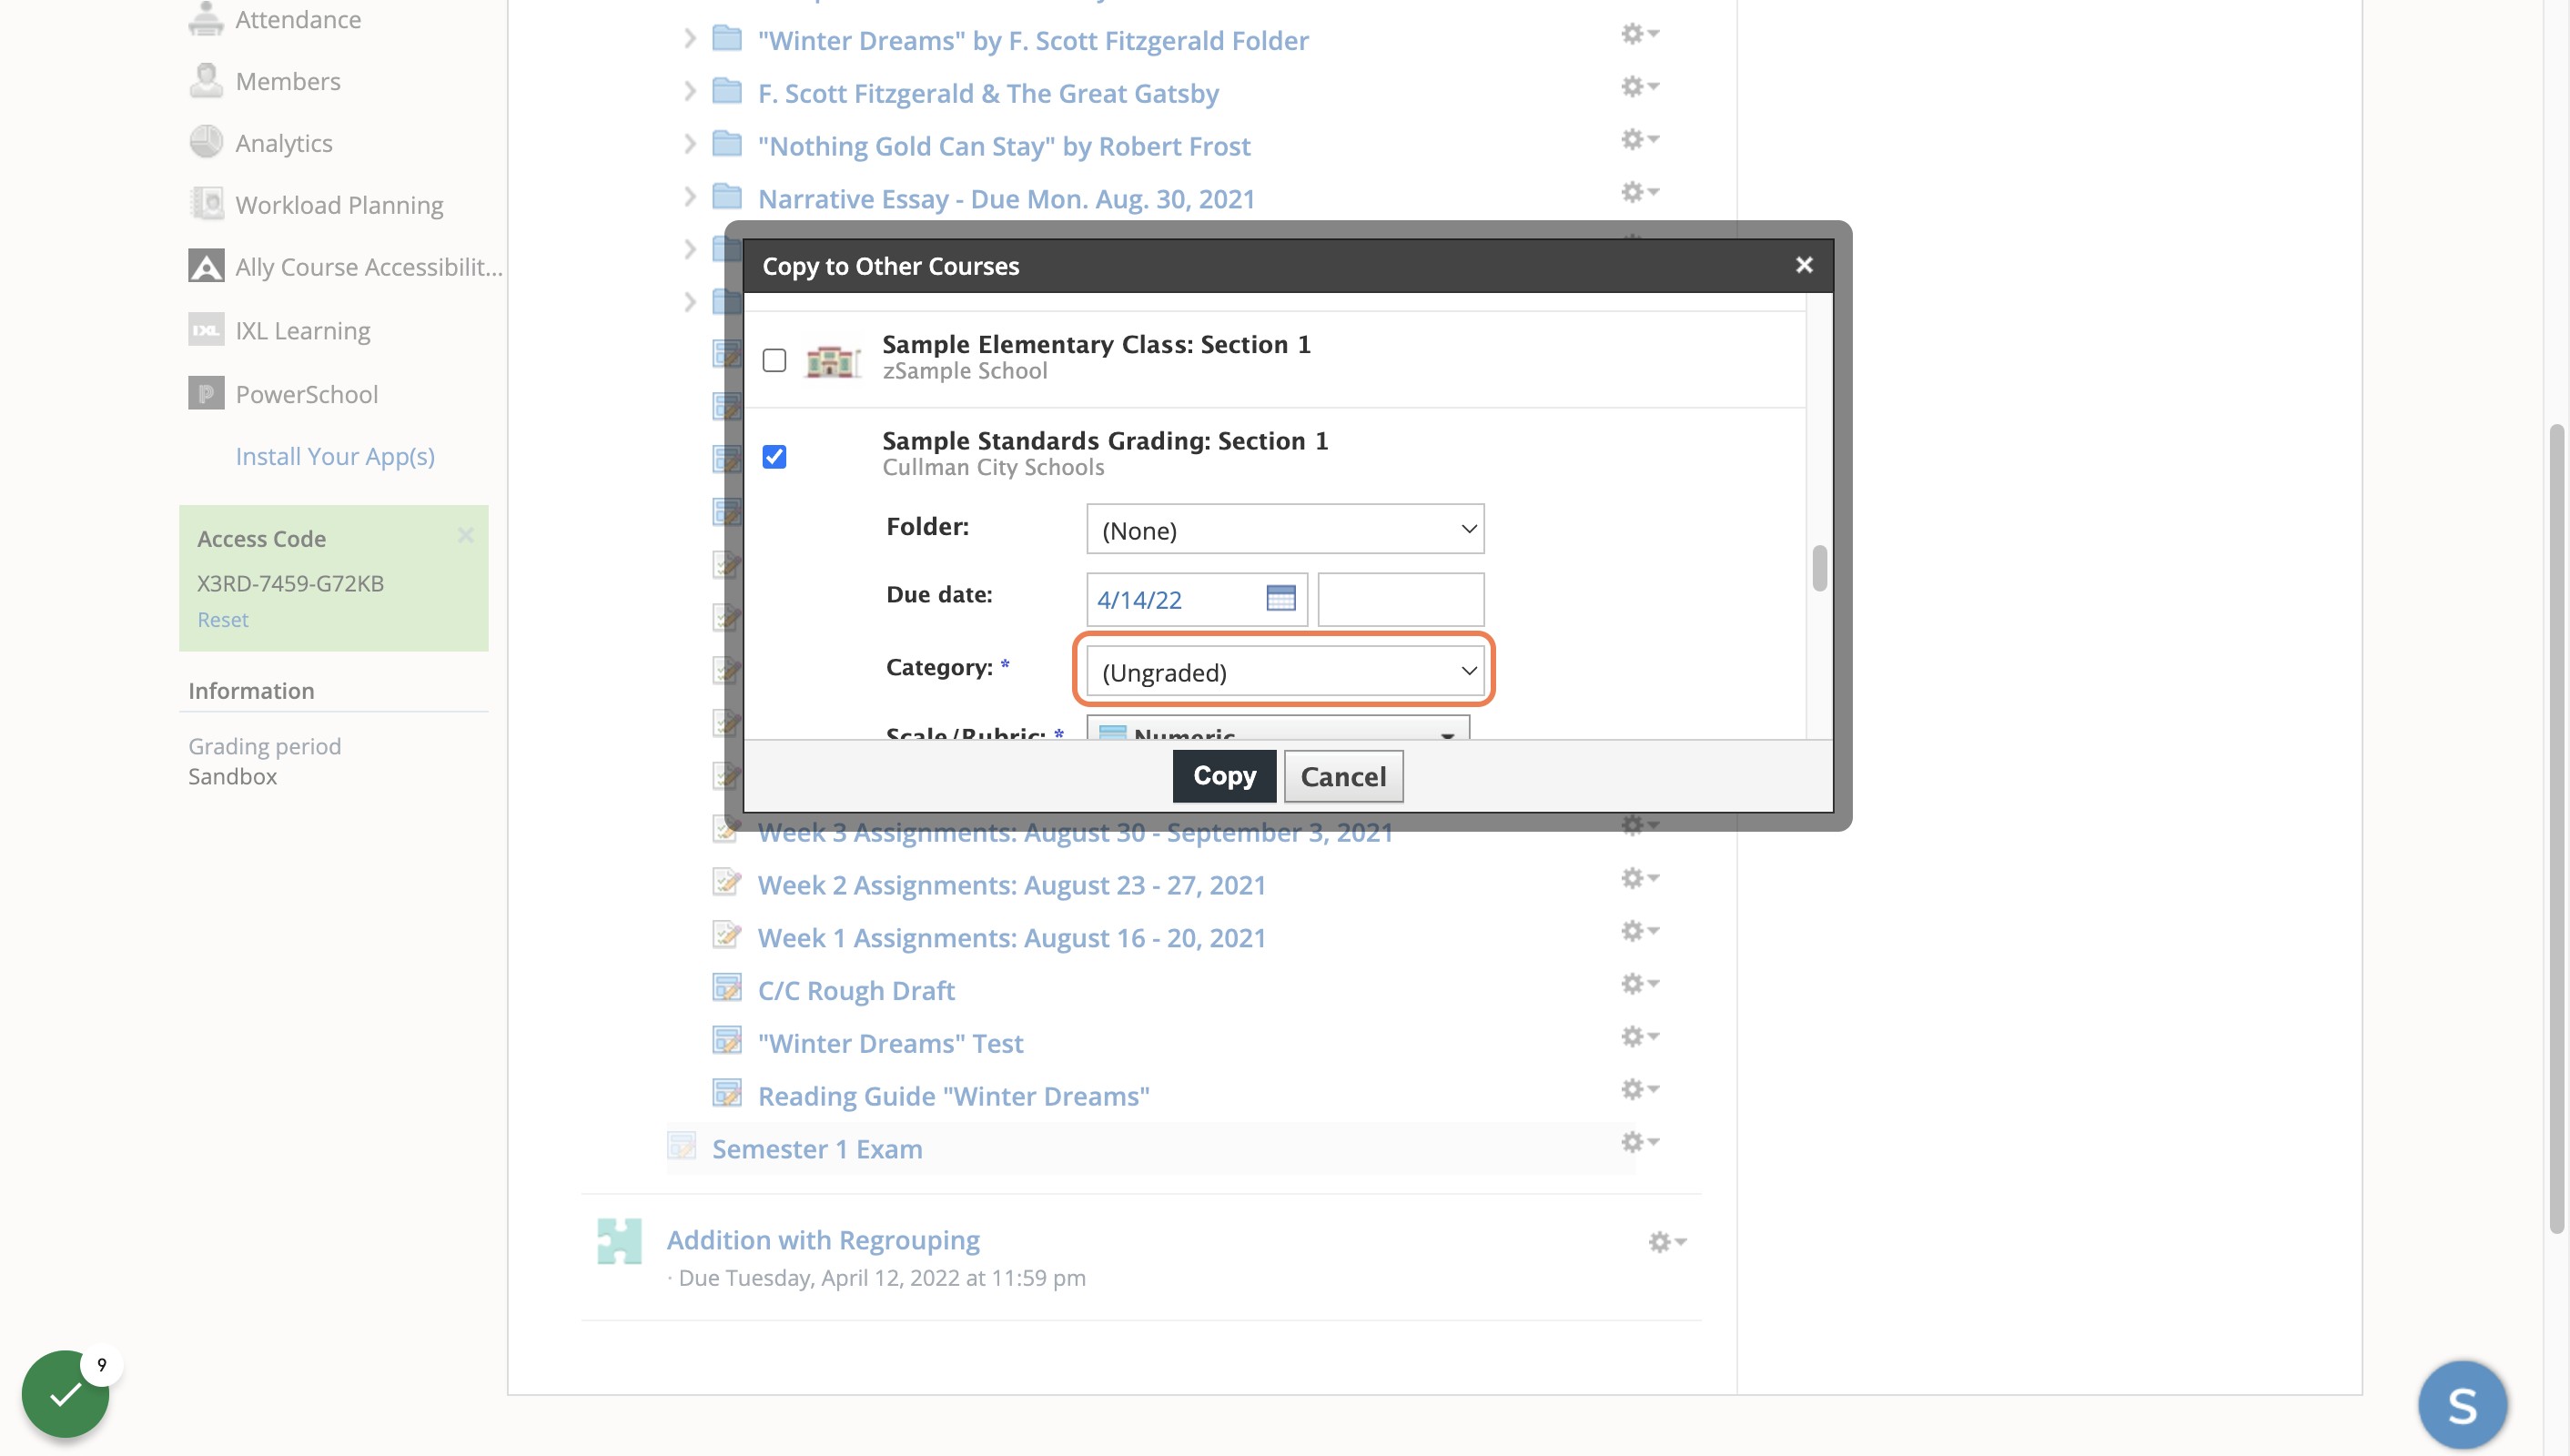This screenshot has width=2570, height=1456.
Task: Go to Analytics in the sidebar
Action: point(284,143)
